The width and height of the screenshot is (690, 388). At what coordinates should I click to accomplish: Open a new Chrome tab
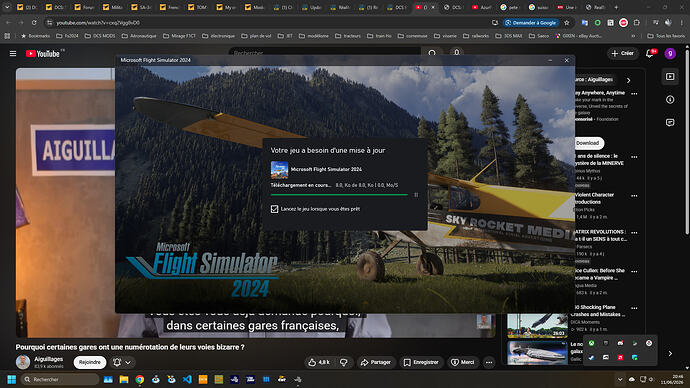click(x=616, y=7)
